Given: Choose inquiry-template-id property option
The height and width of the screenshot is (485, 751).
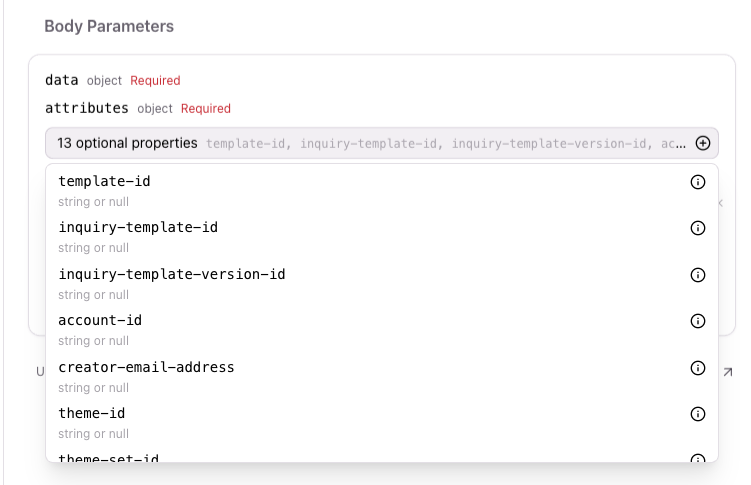Looking at the screenshot, I should tap(138, 228).
